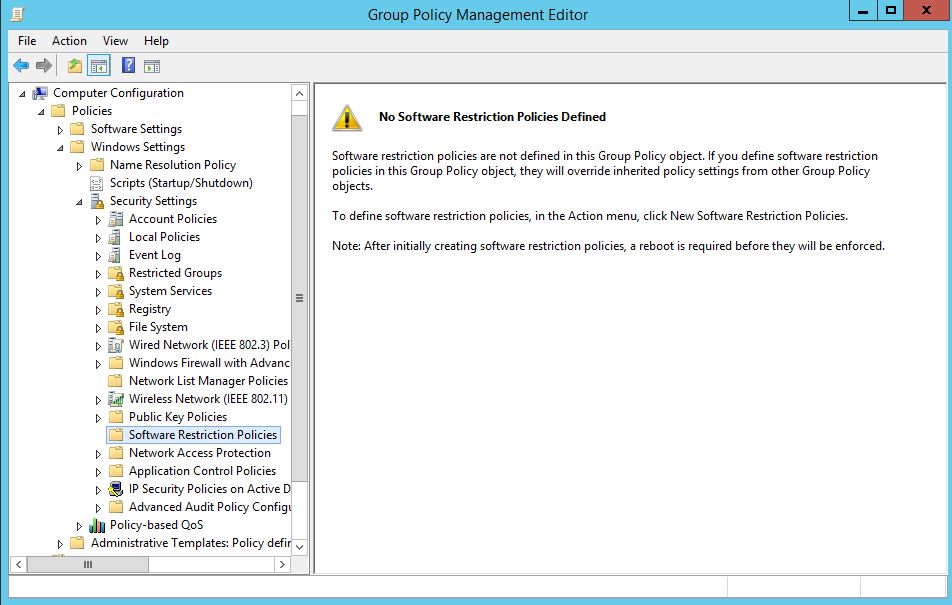The width and height of the screenshot is (952, 605).
Task: Click the tree pane scroll up arrow
Action: (x=299, y=94)
